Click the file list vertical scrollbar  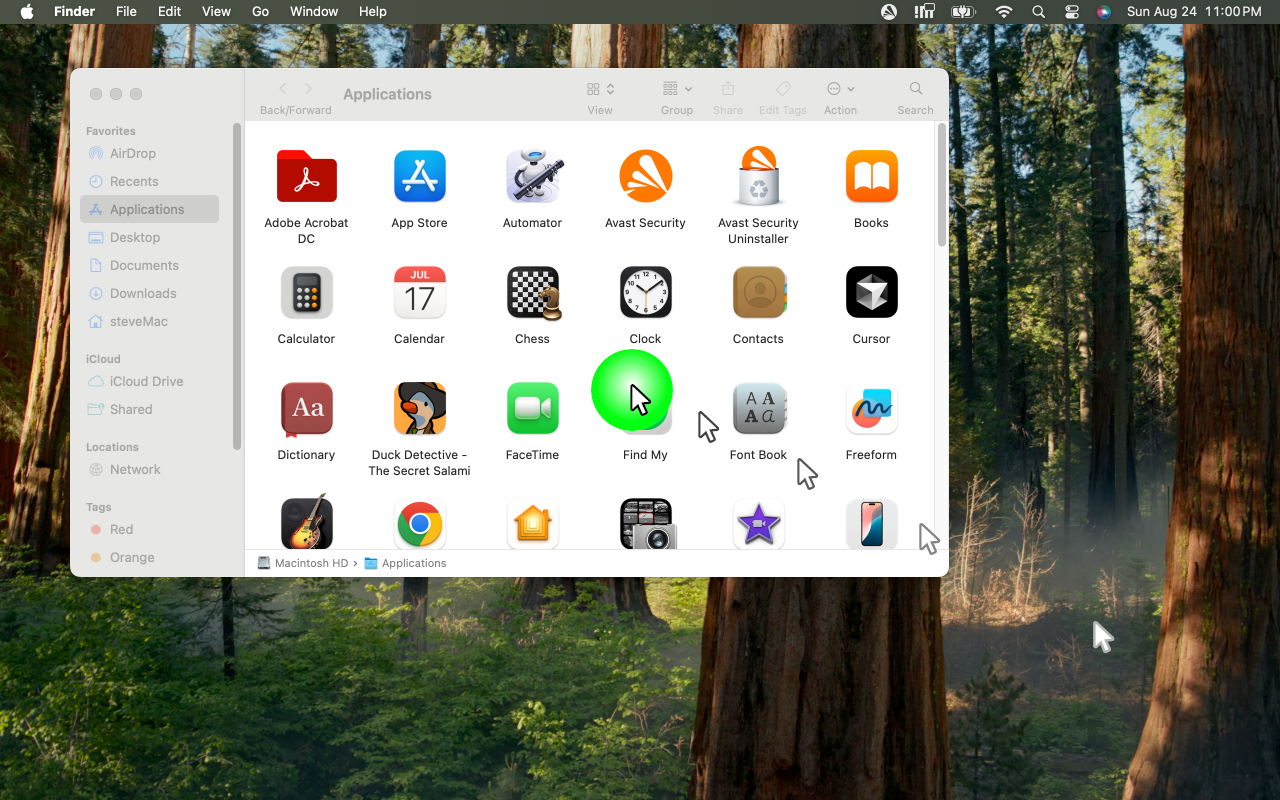(942, 185)
